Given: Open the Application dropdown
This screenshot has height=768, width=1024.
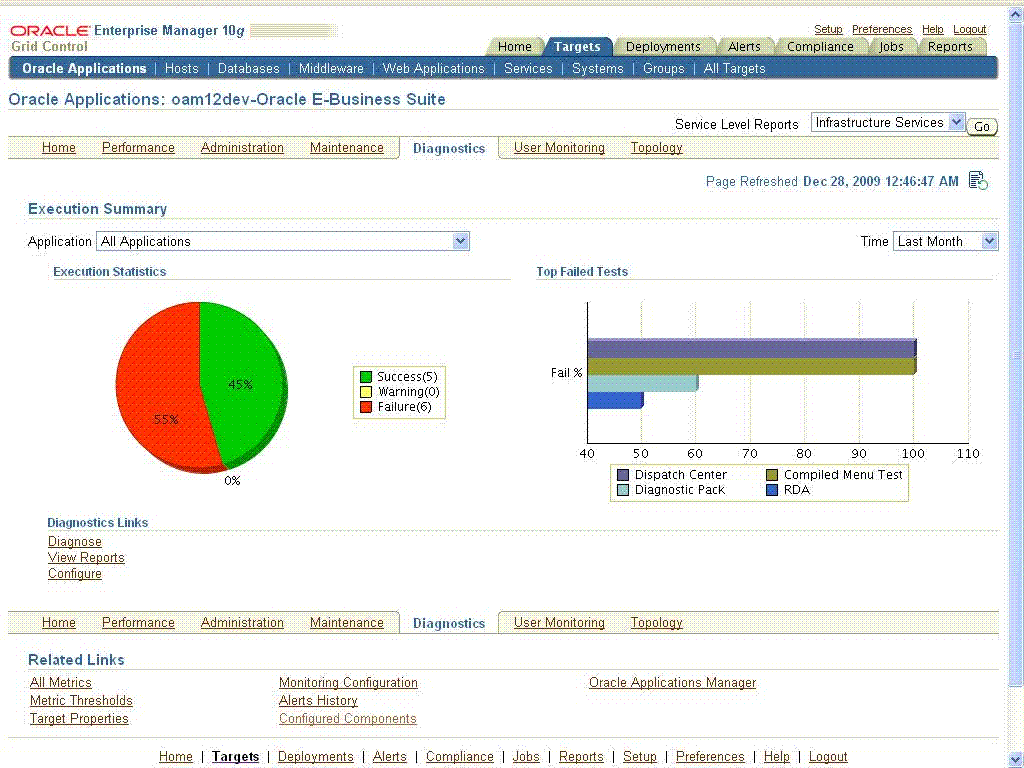Looking at the screenshot, I should pyautogui.click(x=283, y=241).
